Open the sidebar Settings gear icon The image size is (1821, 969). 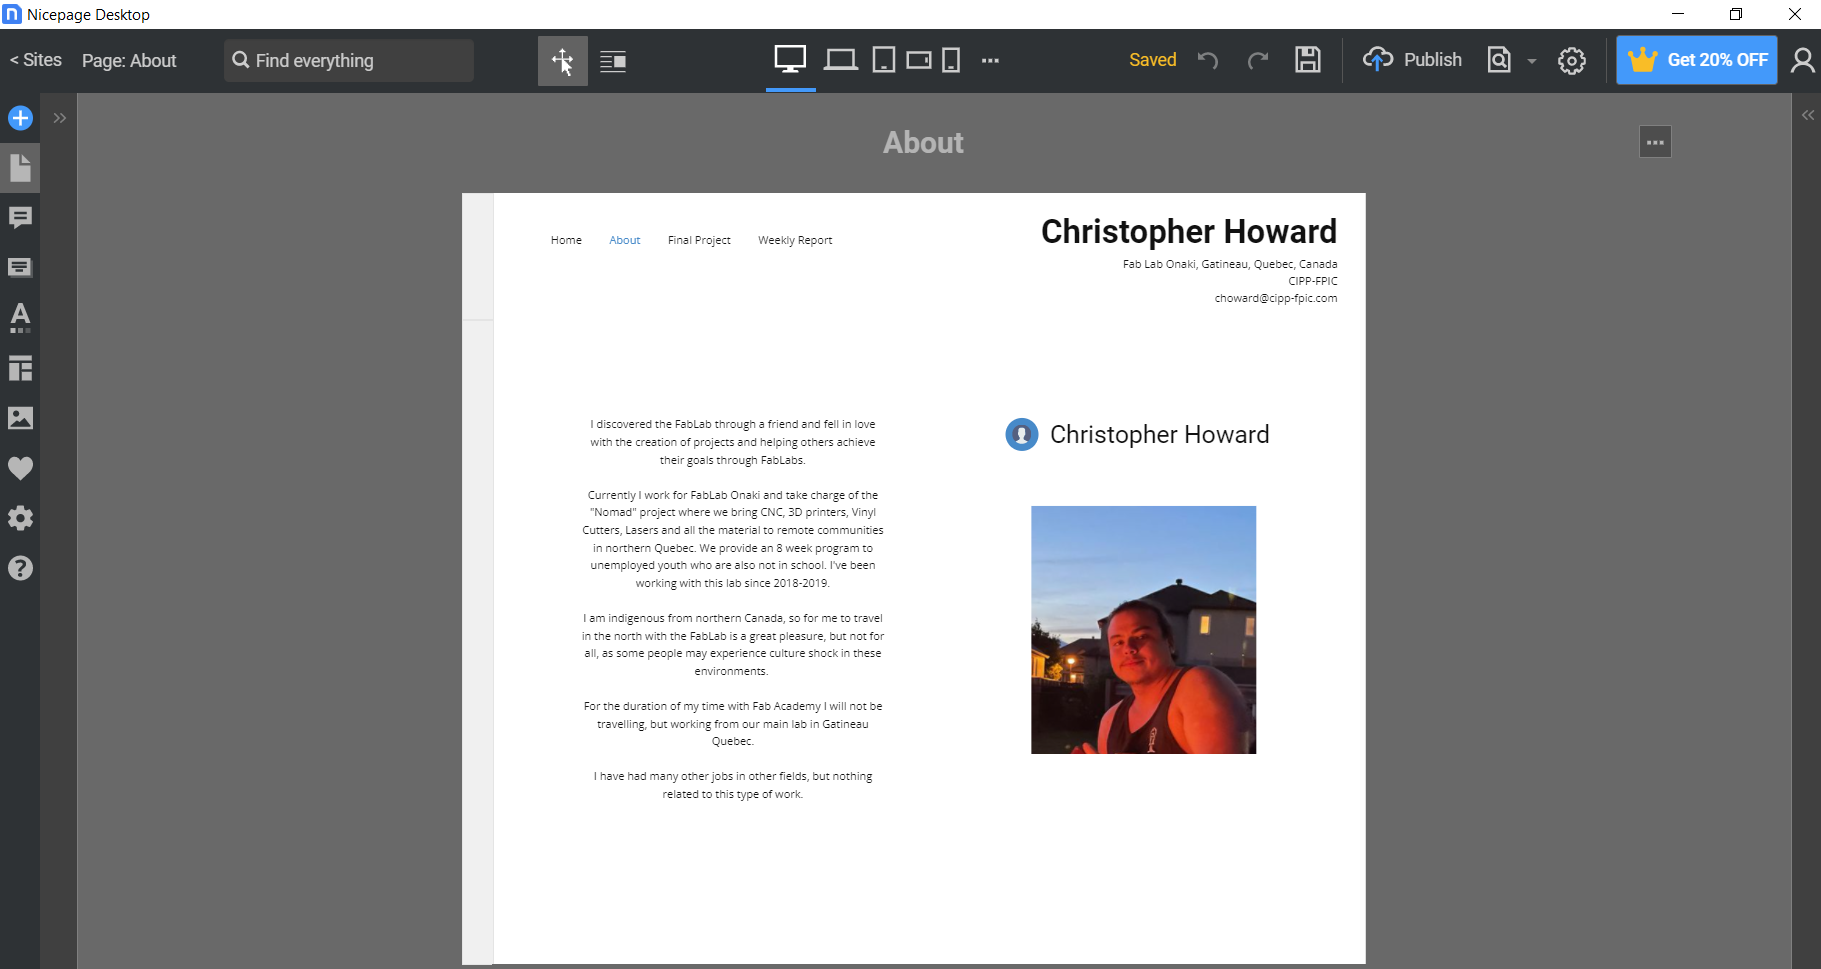pos(20,518)
